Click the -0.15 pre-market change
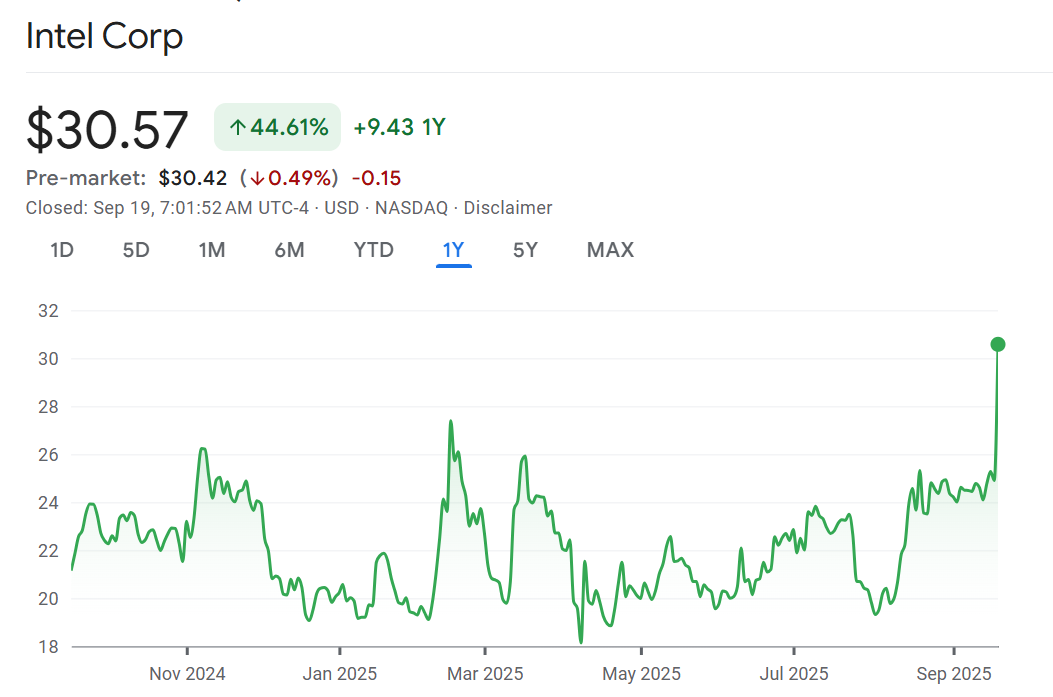1053x697 pixels. 376,178
